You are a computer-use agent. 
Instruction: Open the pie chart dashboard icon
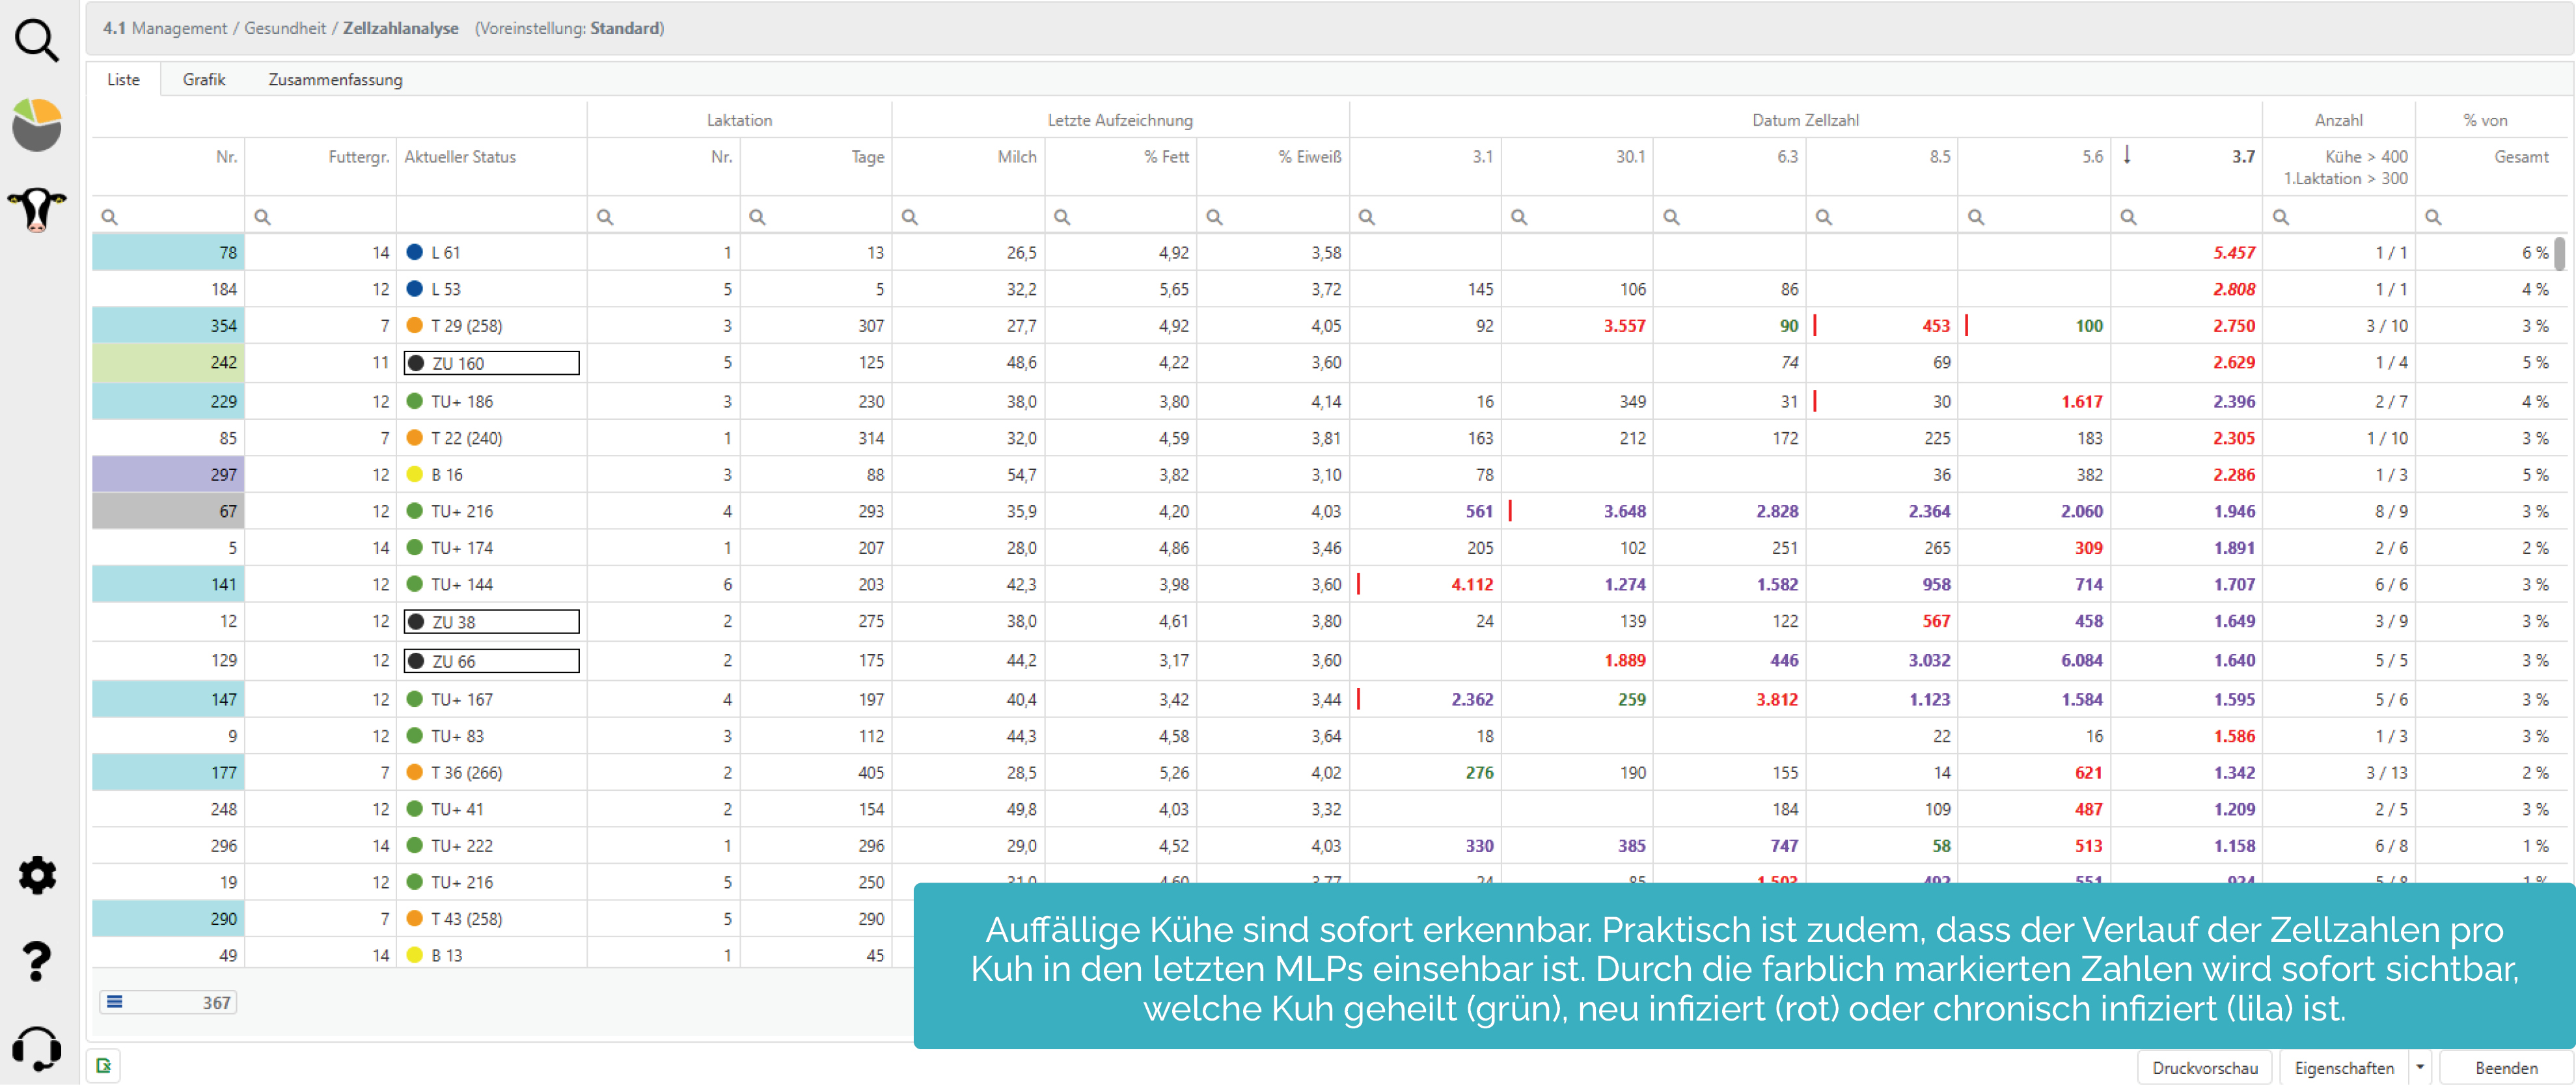click(x=37, y=125)
